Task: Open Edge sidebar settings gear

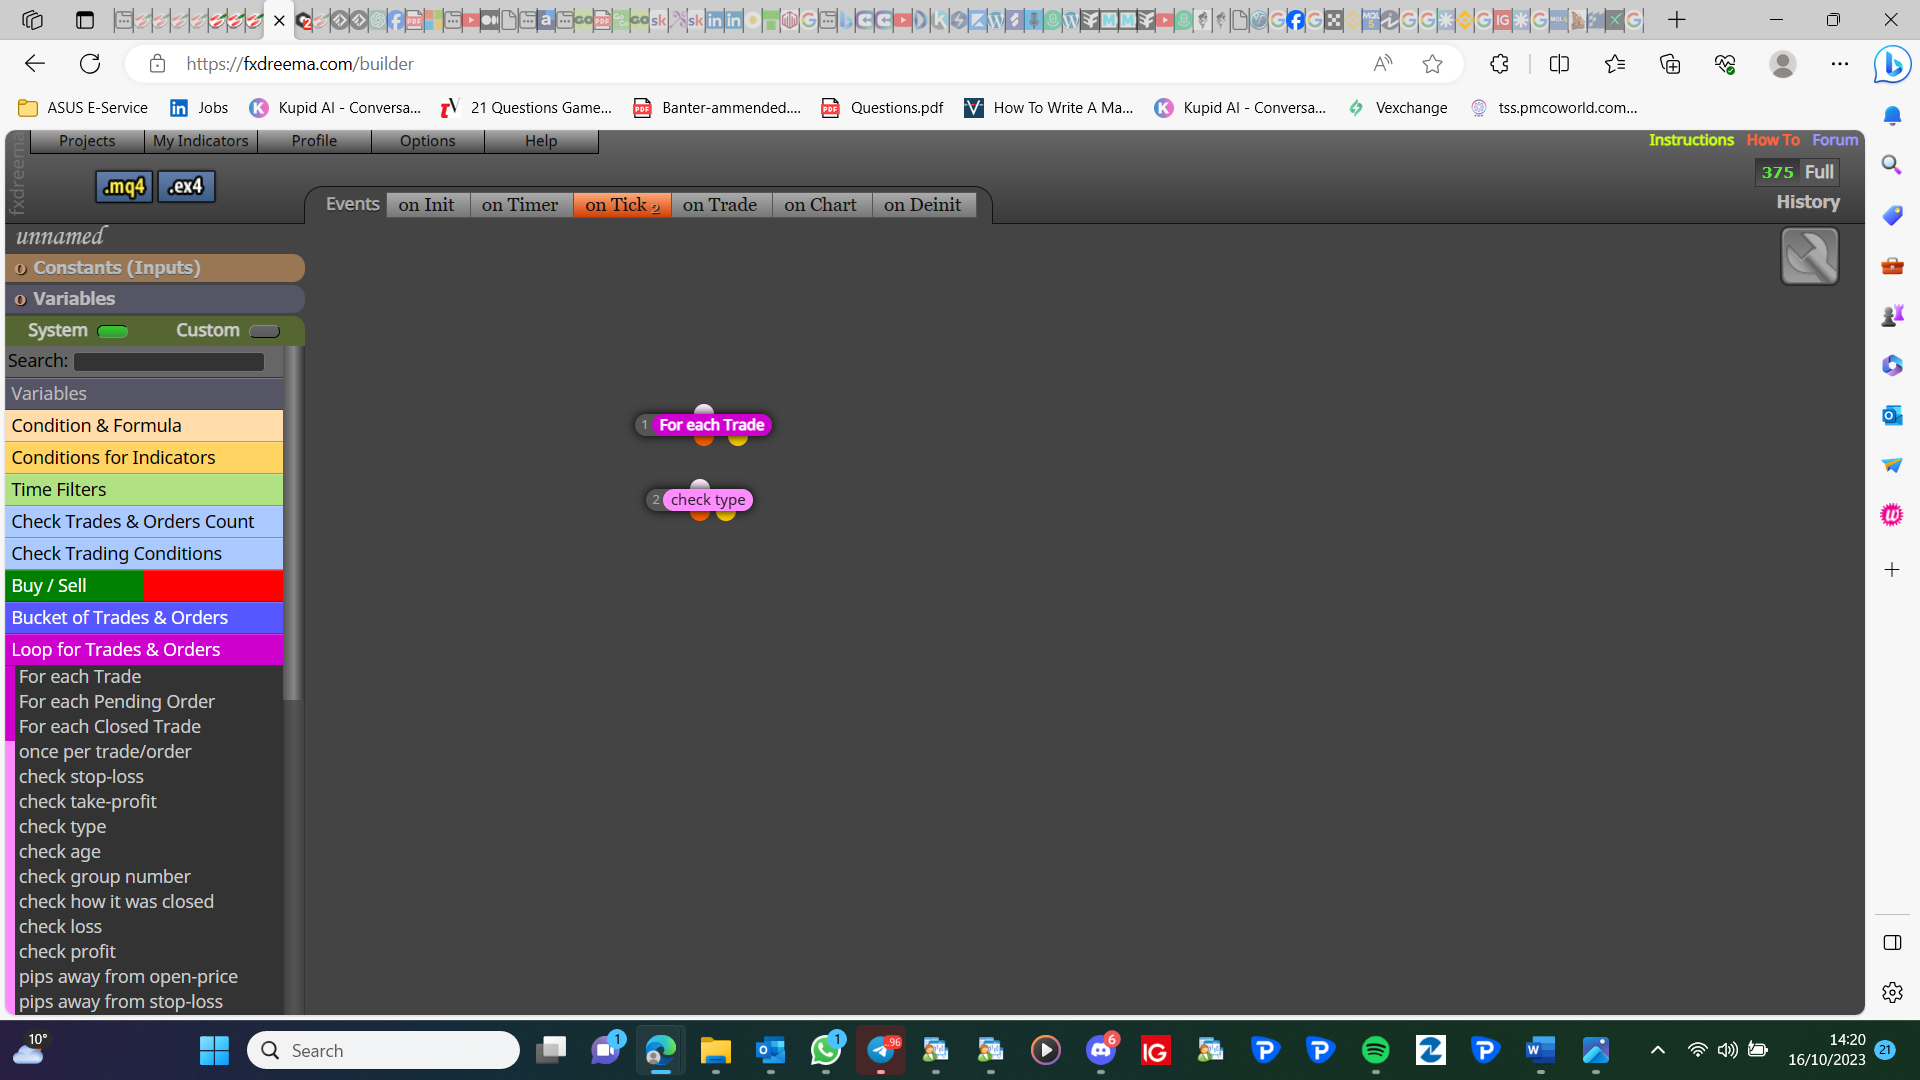Action: tap(1892, 992)
